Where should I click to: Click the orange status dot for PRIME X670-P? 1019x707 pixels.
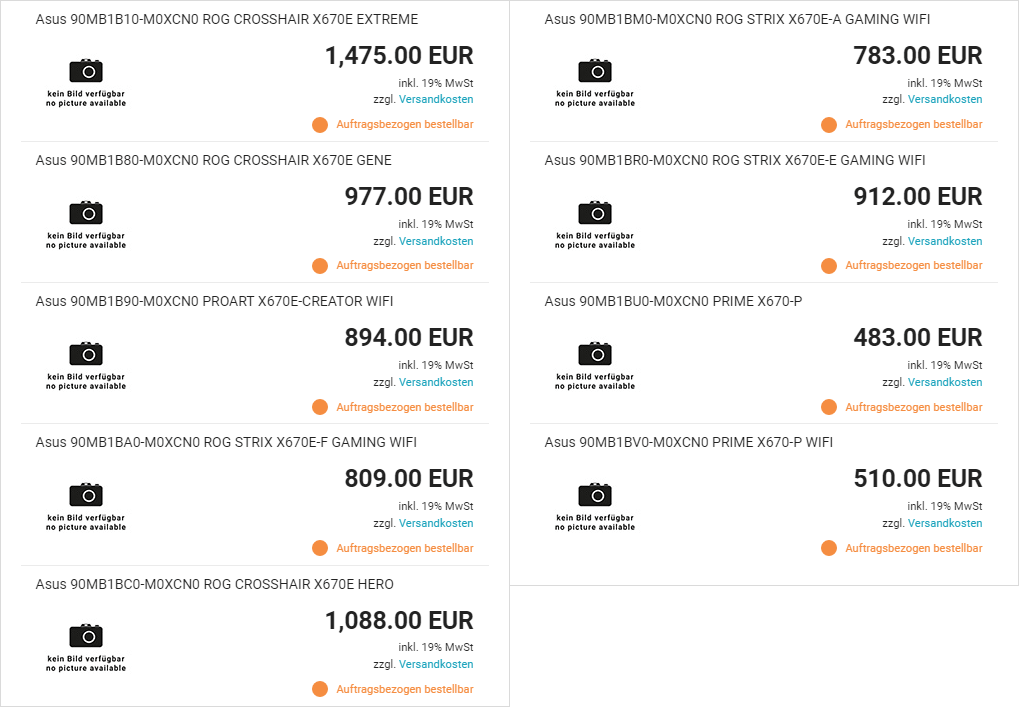coord(829,407)
